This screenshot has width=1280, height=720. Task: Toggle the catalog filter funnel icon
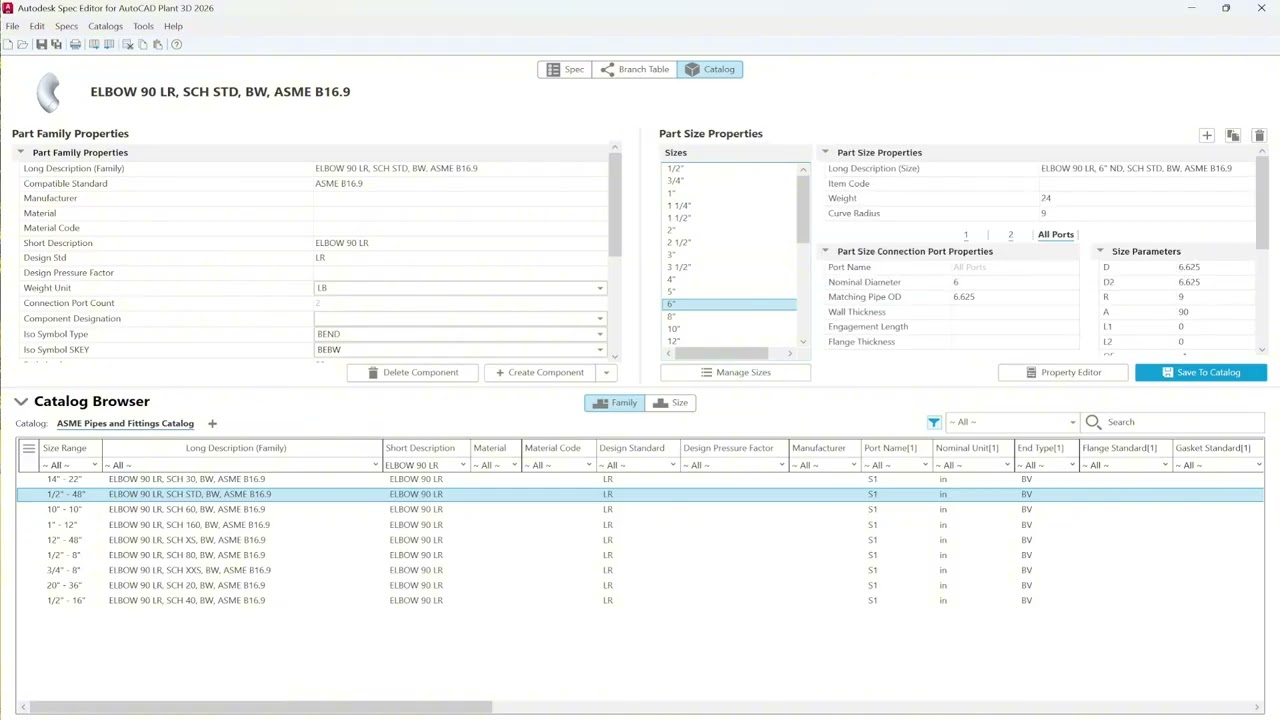tap(934, 422)
